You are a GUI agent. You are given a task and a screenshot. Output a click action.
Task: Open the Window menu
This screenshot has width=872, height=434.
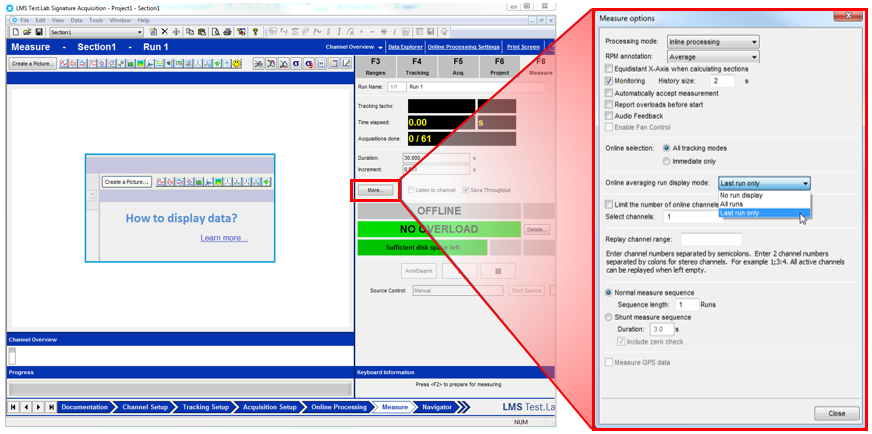[120, 20]
